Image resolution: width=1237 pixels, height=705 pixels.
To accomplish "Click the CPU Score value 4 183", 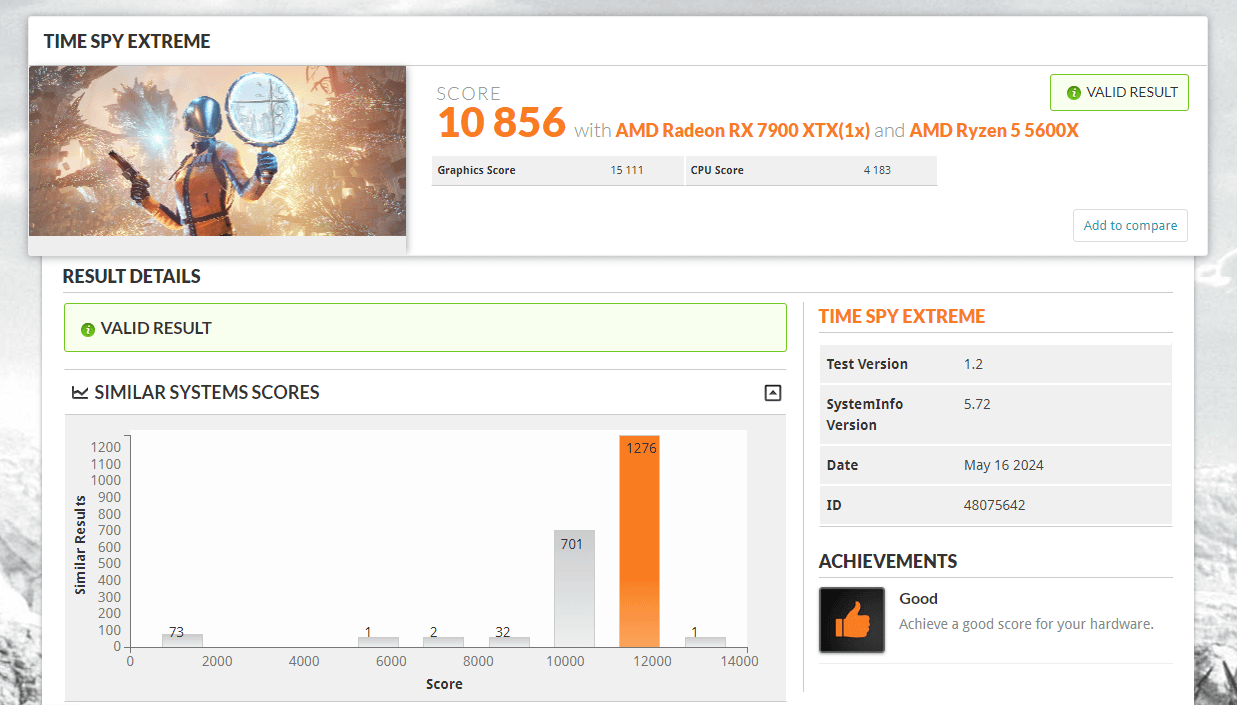I will (877, 170).
